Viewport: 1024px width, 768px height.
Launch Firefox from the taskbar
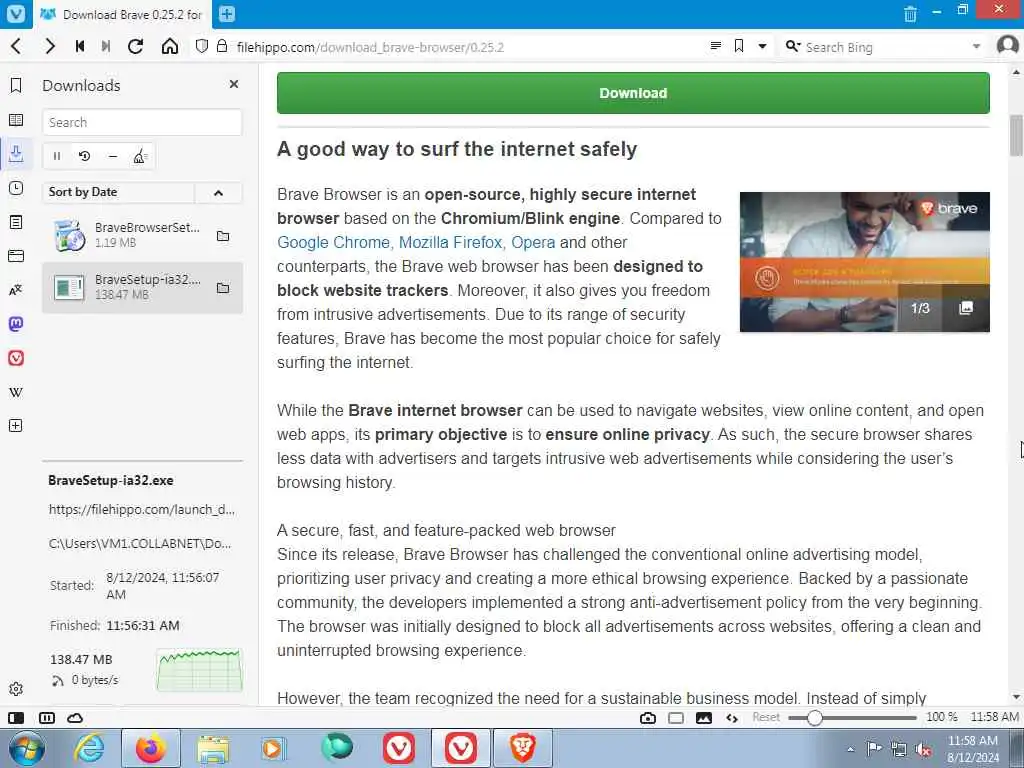point(151,748)
